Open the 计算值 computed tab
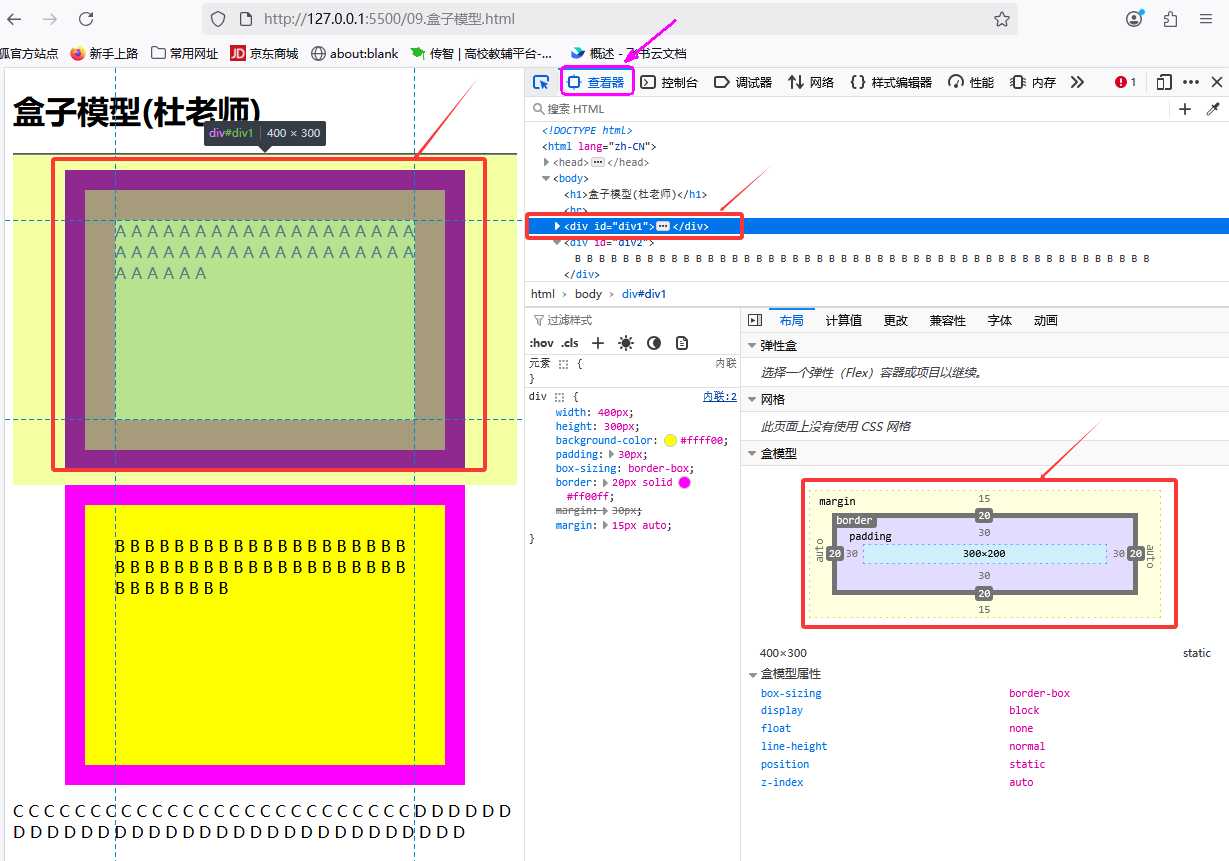1229x861 pixels. coord(843,320)
